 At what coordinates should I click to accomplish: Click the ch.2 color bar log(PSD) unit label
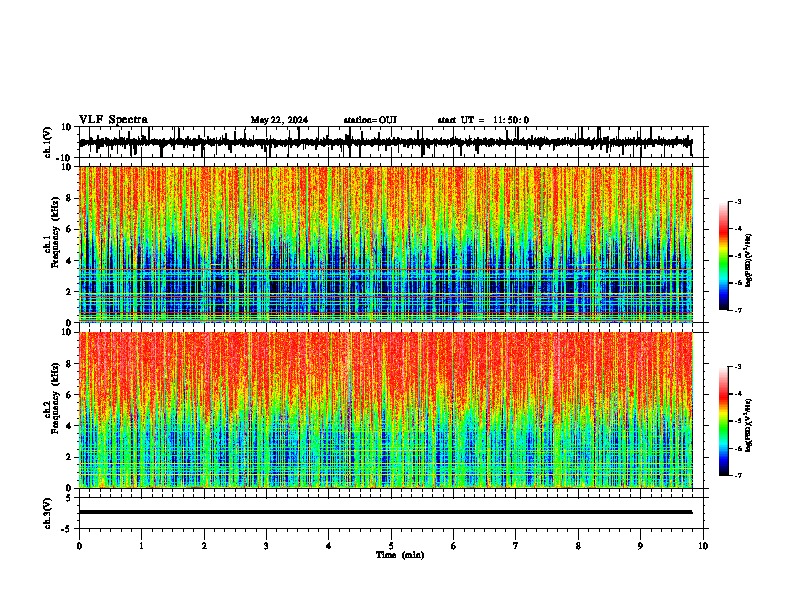749,425
